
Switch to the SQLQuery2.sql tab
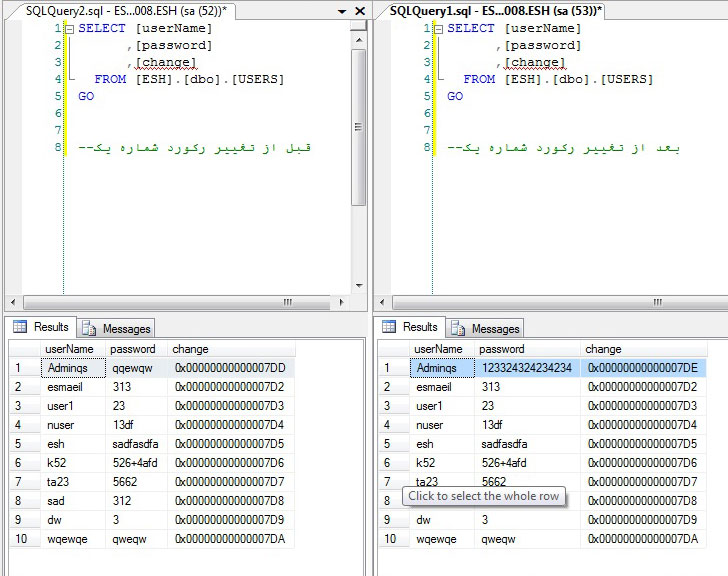click(x=132, y=10)
